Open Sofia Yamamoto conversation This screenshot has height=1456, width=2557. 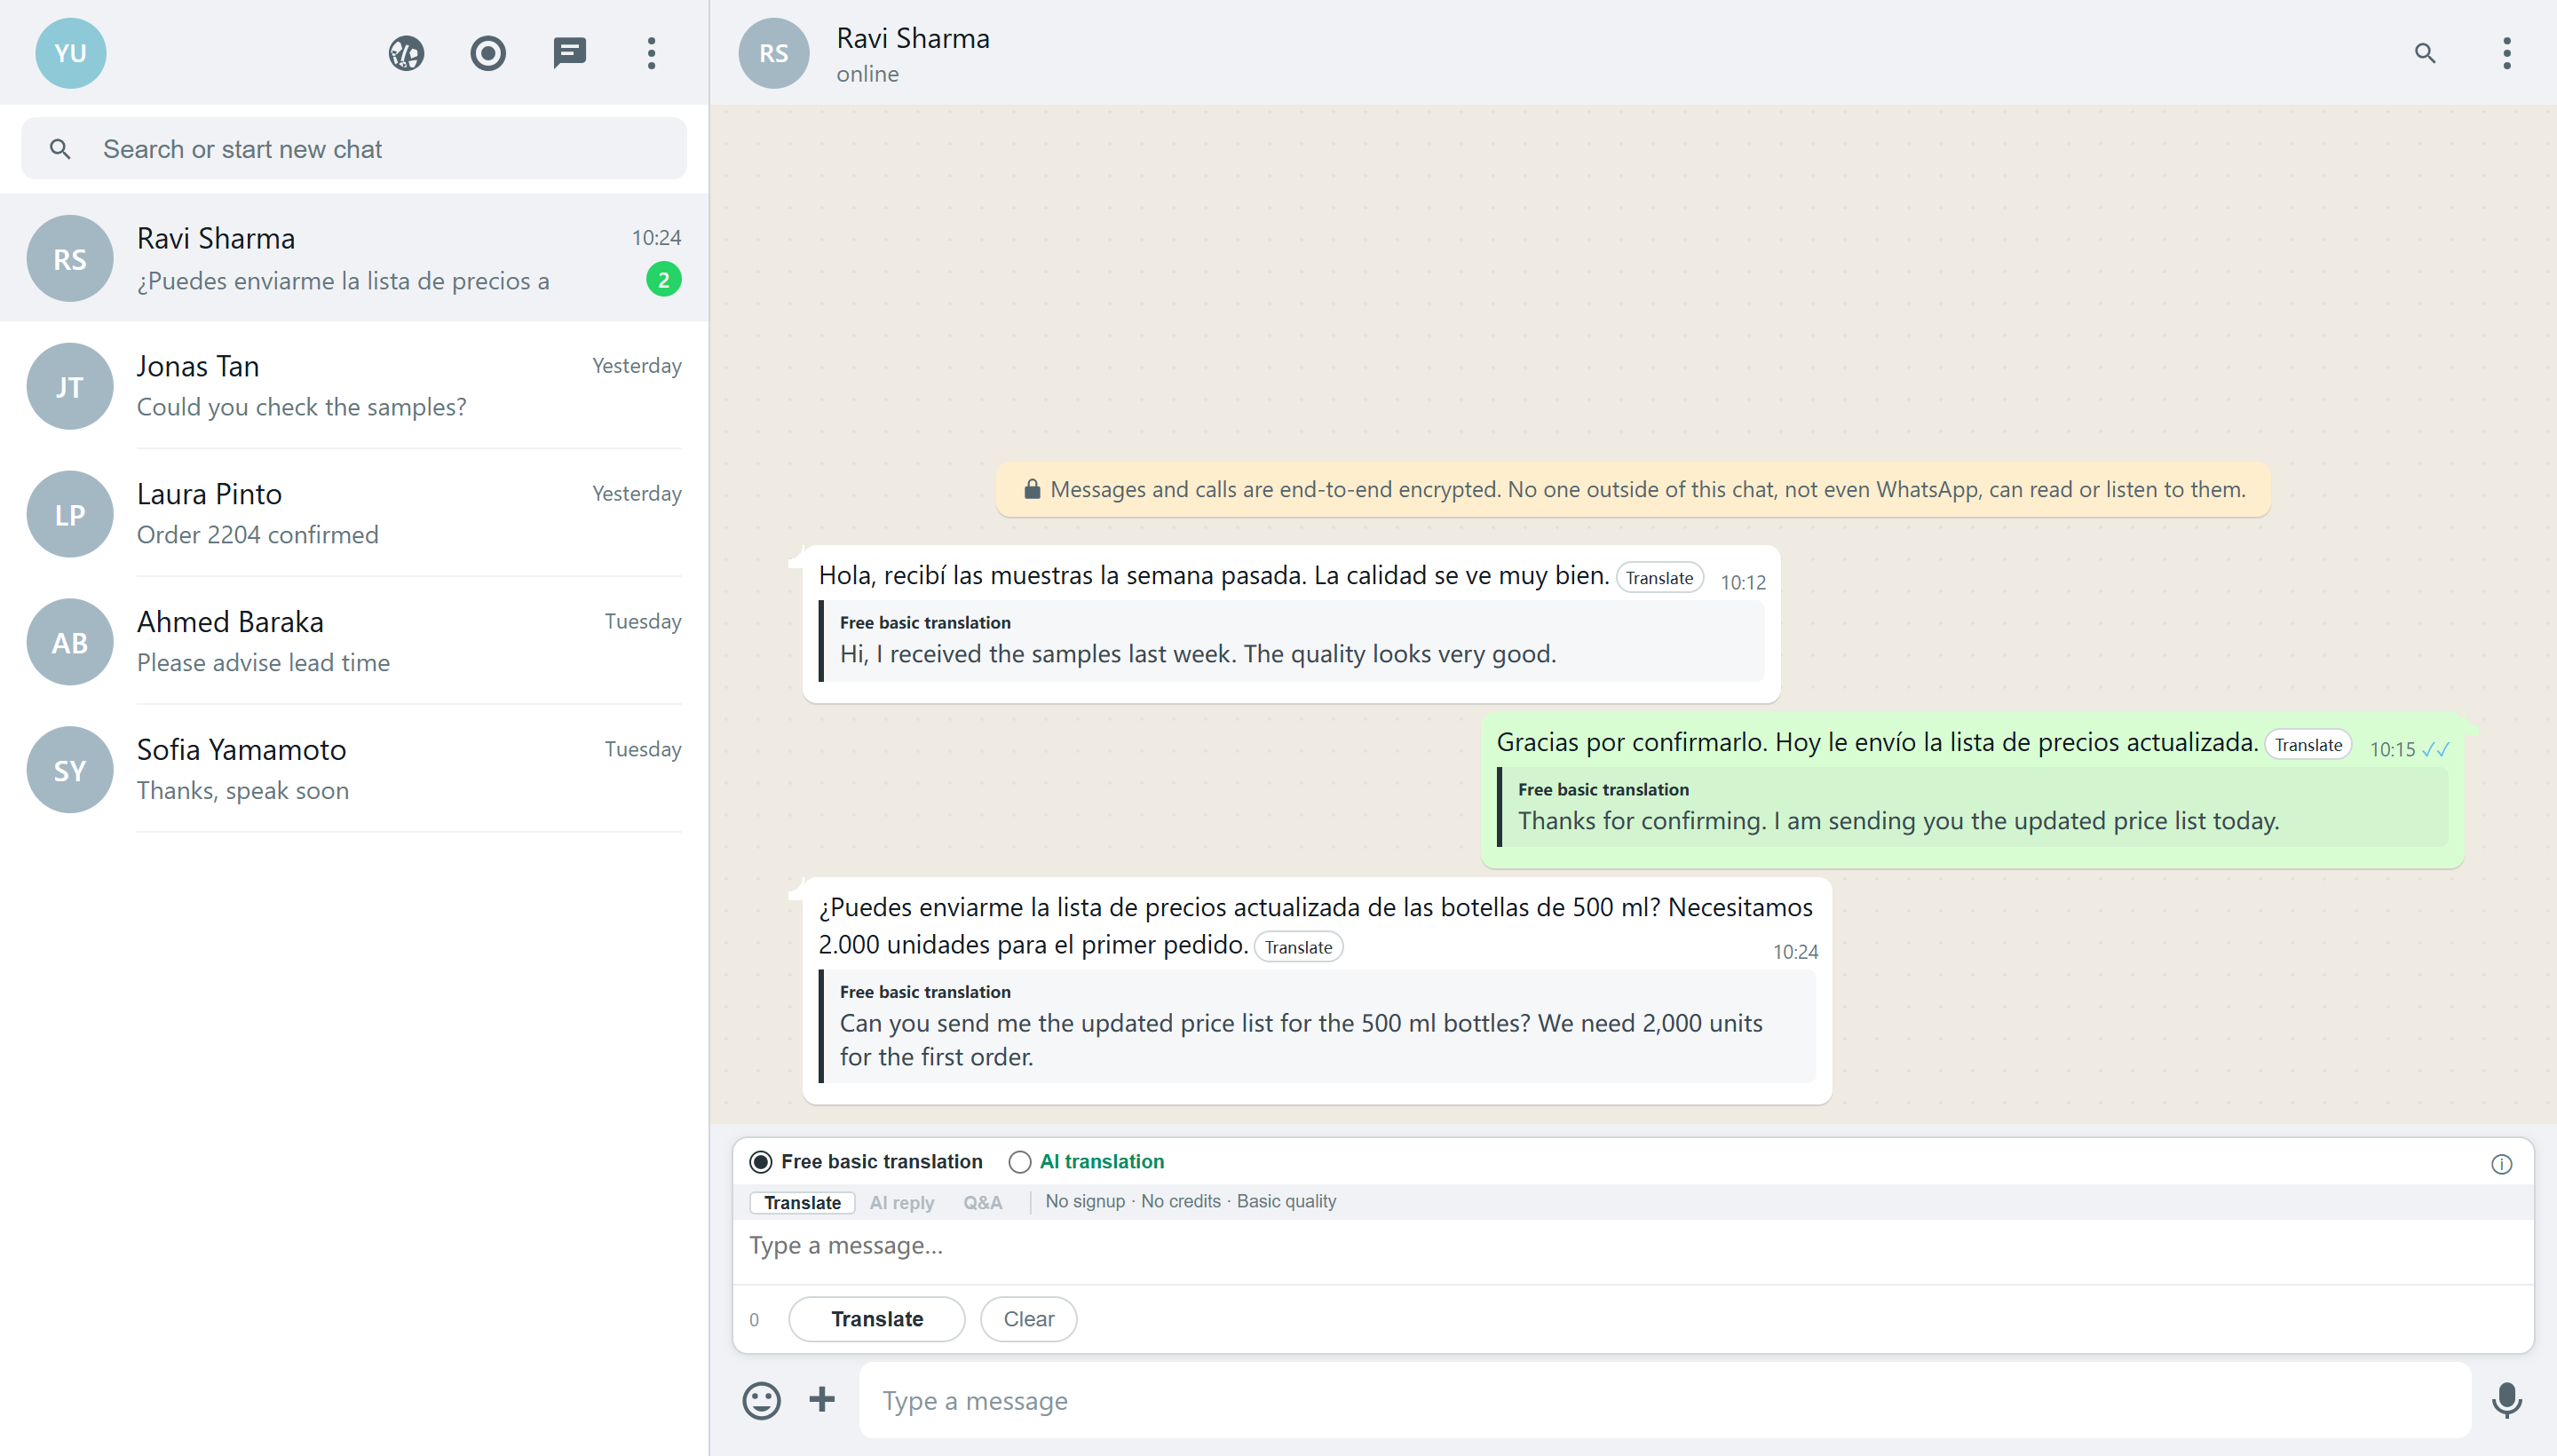click(354, 769)
